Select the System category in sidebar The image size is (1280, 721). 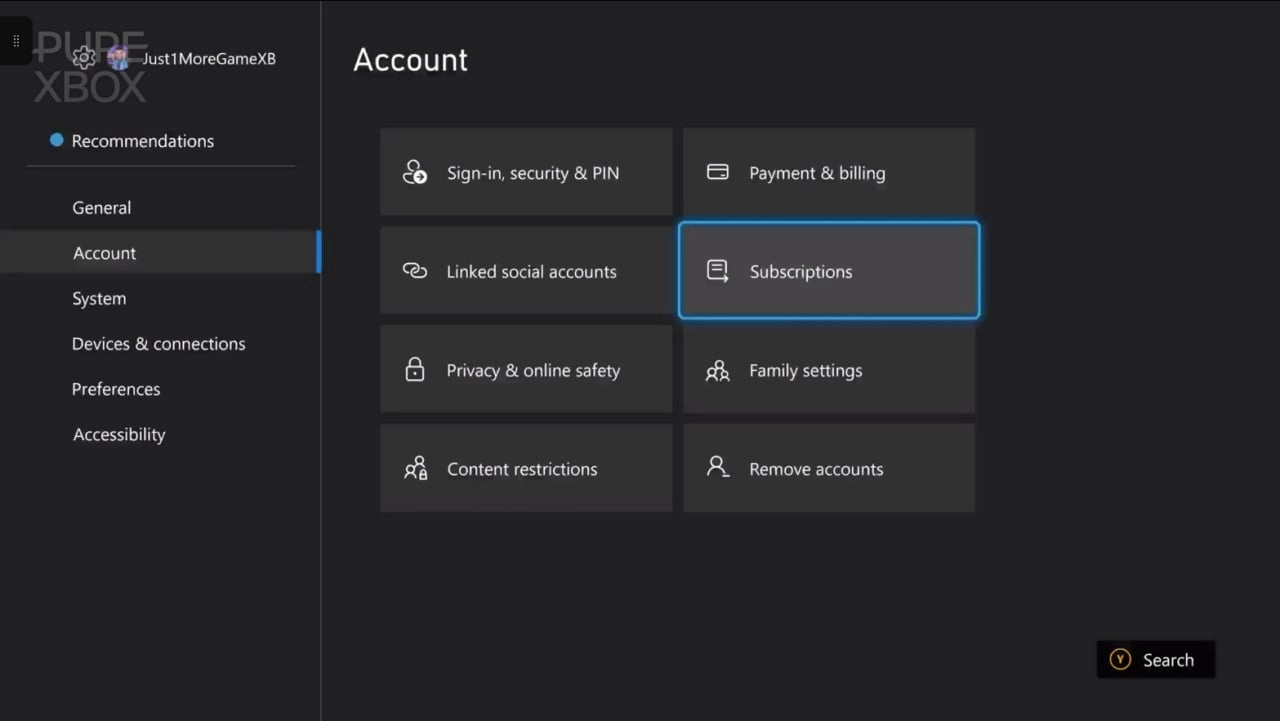point(99,298)
